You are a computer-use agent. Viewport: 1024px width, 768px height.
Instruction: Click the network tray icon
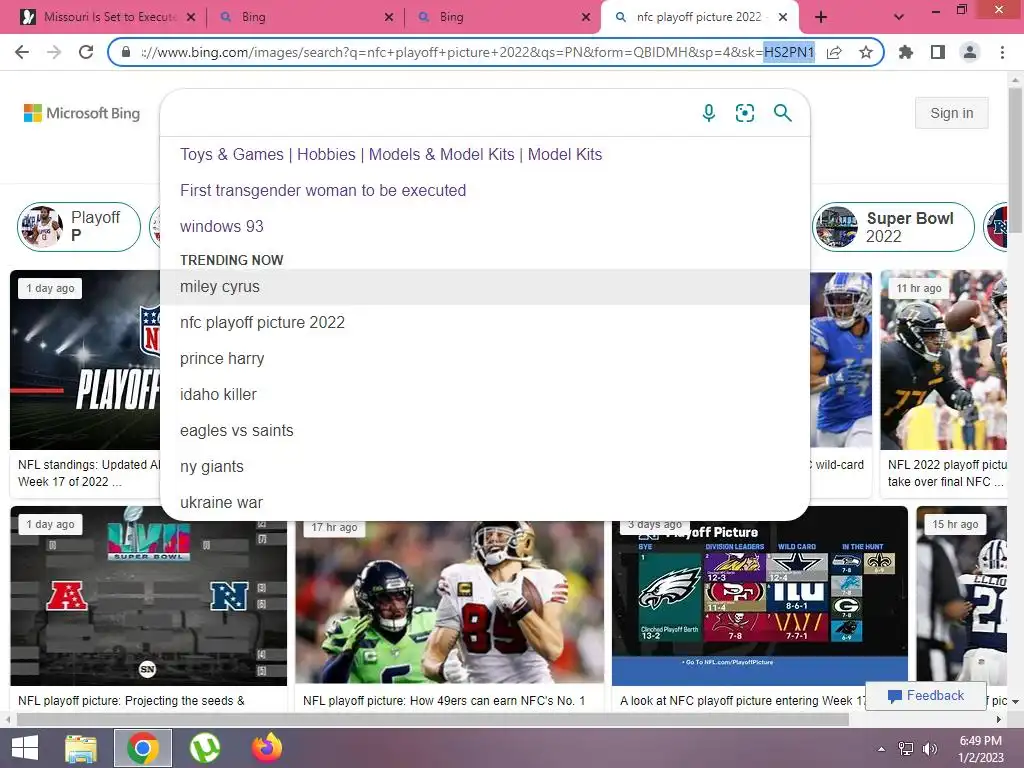tap(906, 749)
